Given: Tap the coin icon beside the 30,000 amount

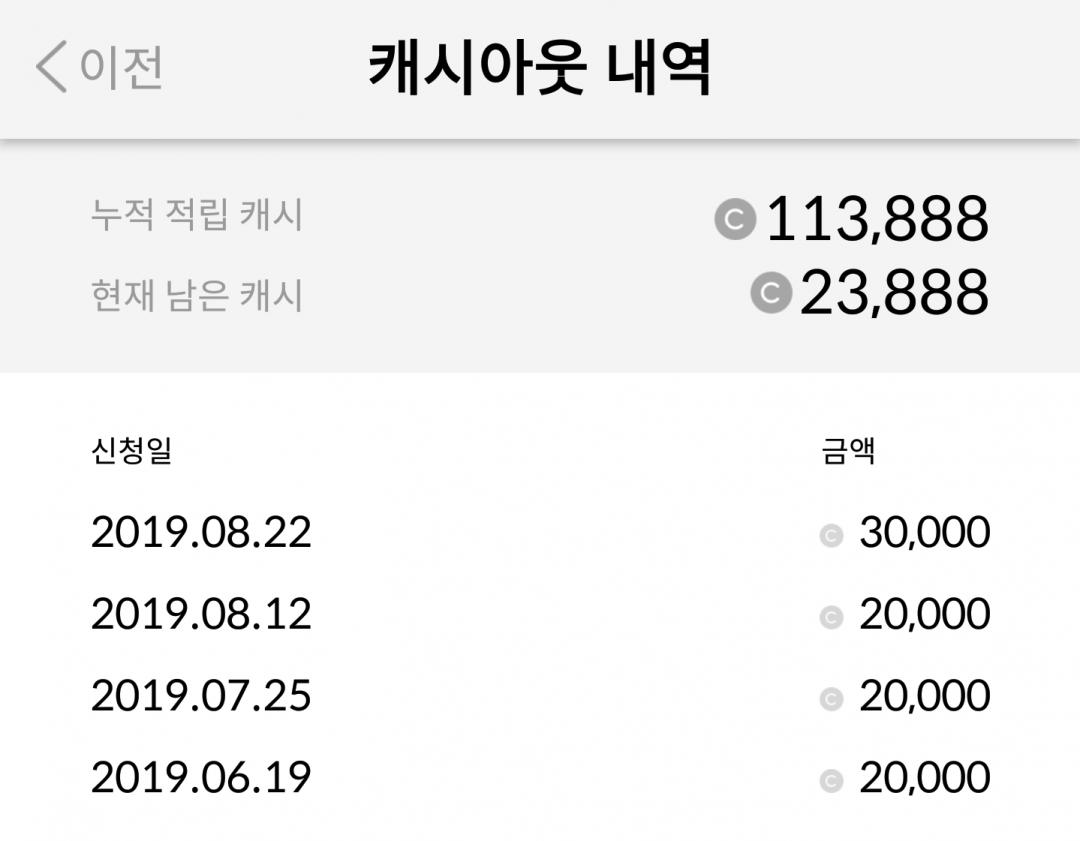Looking at the screenshot, I should click(831, 536).
